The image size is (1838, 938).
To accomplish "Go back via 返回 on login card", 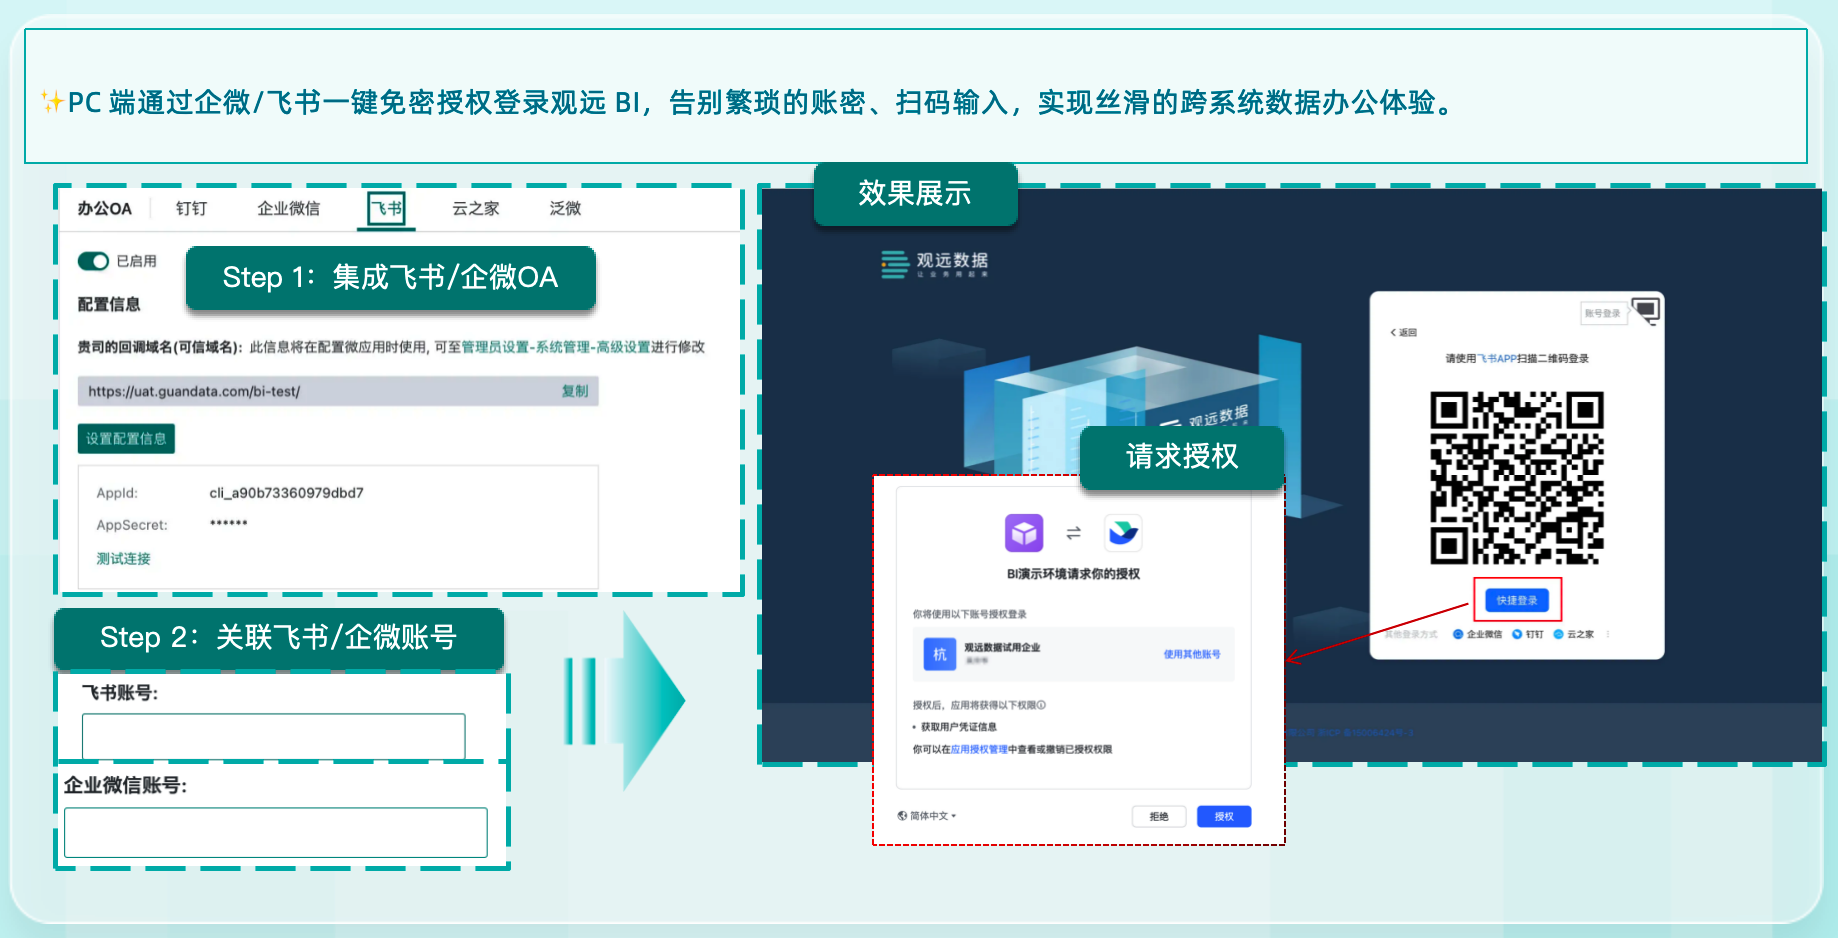I will click(x=1403, y=332).
